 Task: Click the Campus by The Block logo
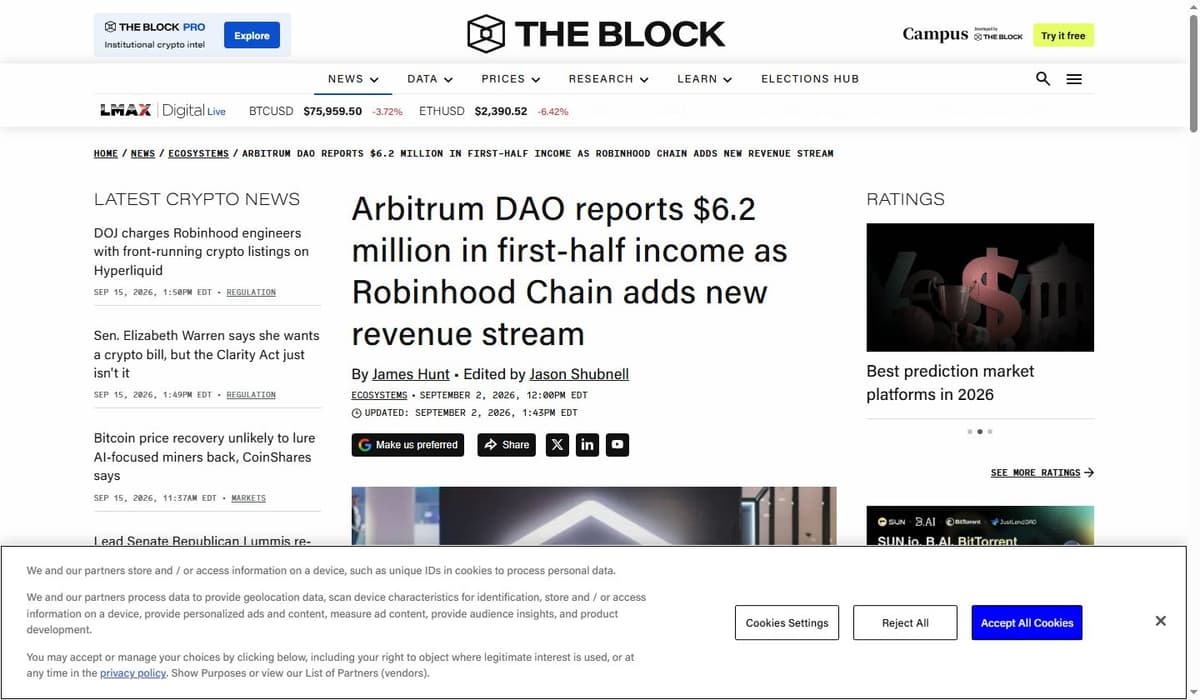click(x=962, y=34)
